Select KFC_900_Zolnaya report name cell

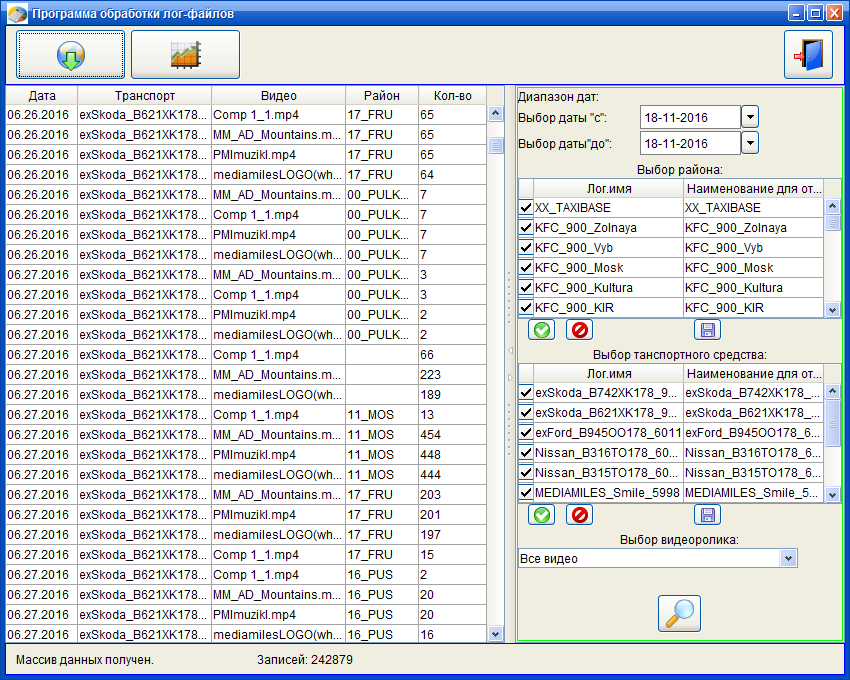point(754,228)
